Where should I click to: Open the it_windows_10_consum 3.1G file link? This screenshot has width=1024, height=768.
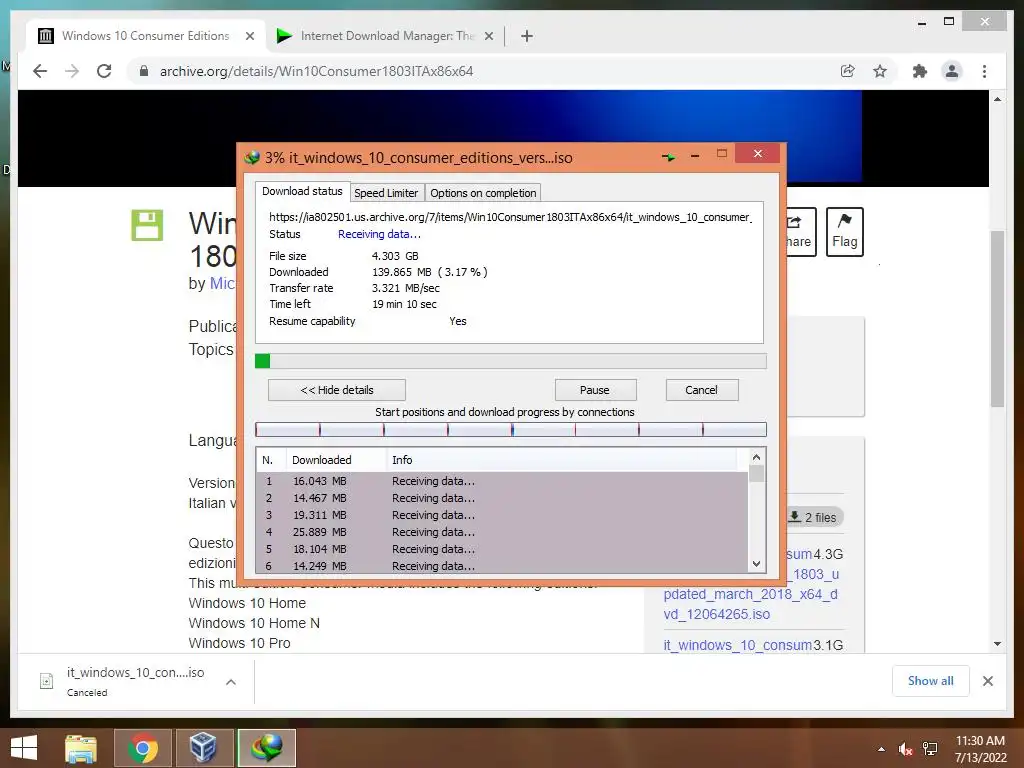pos(738,645)
